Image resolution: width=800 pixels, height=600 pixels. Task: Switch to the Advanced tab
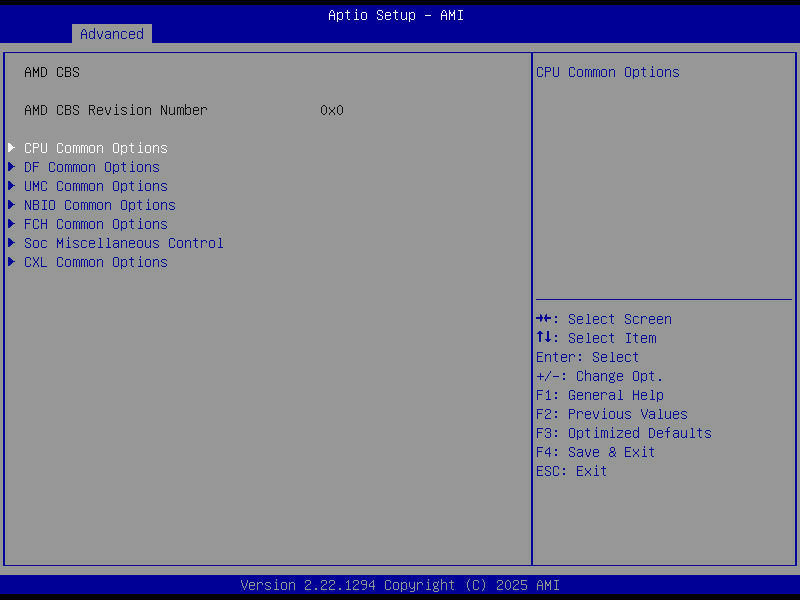coord(111,33)
